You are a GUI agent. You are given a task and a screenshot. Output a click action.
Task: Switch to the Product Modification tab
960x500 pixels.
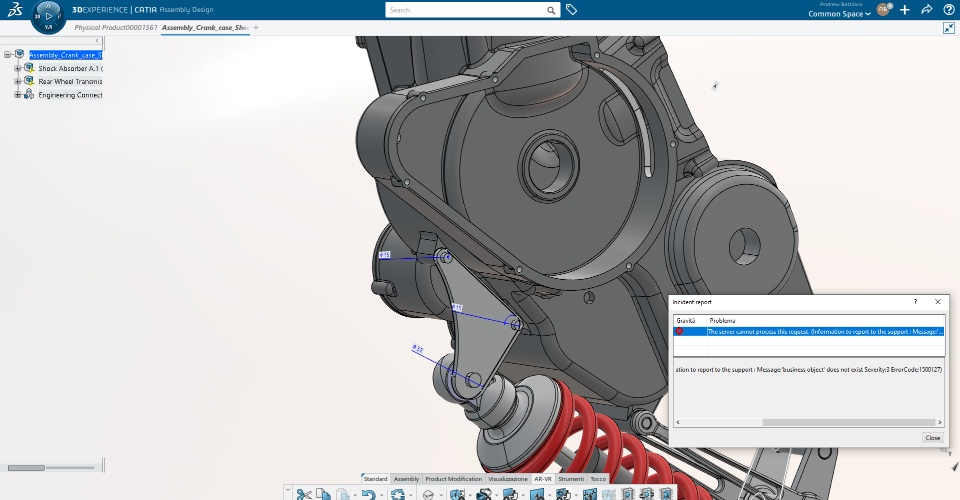453,479
